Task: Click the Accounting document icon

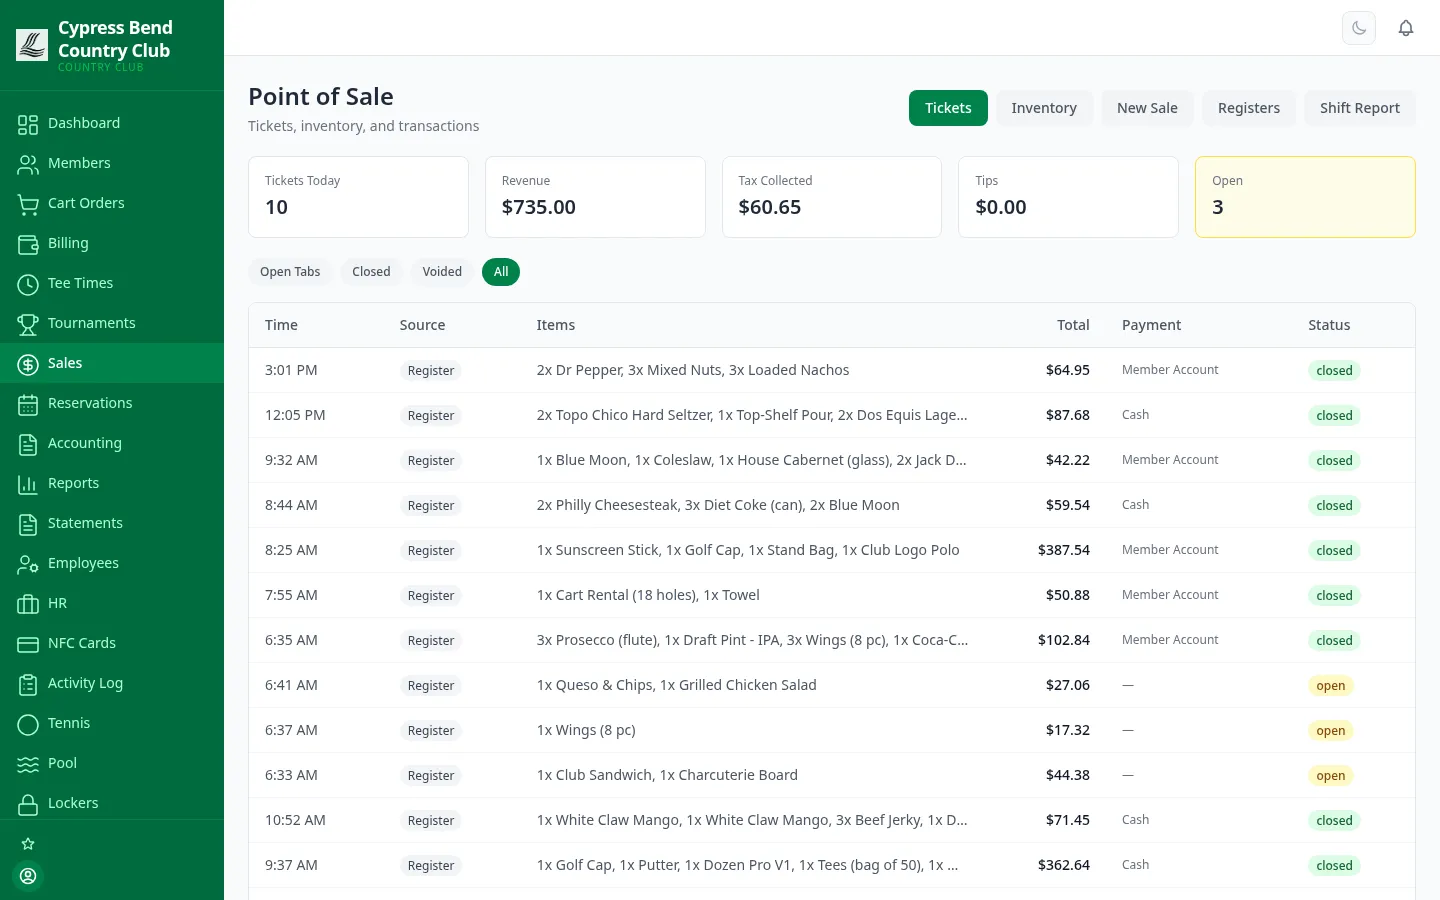Action: (28, 444)
